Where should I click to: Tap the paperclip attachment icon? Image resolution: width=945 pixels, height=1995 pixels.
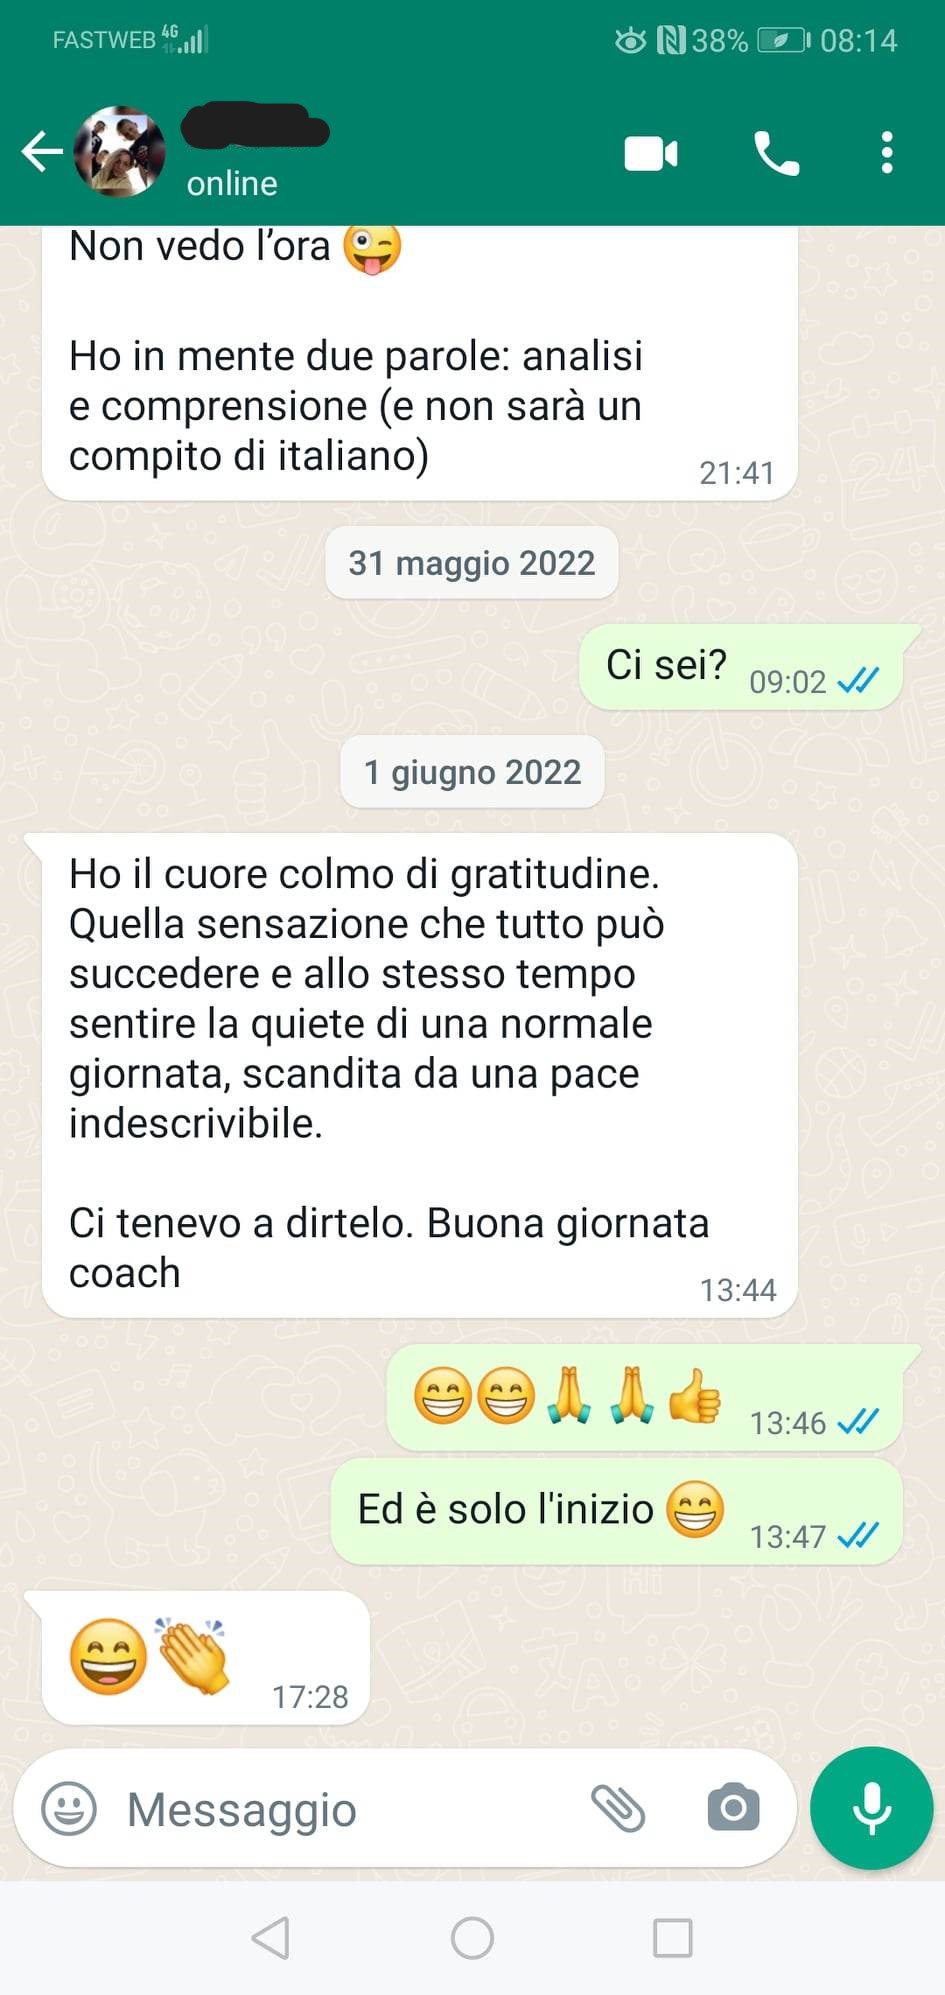coord(618,1808)
